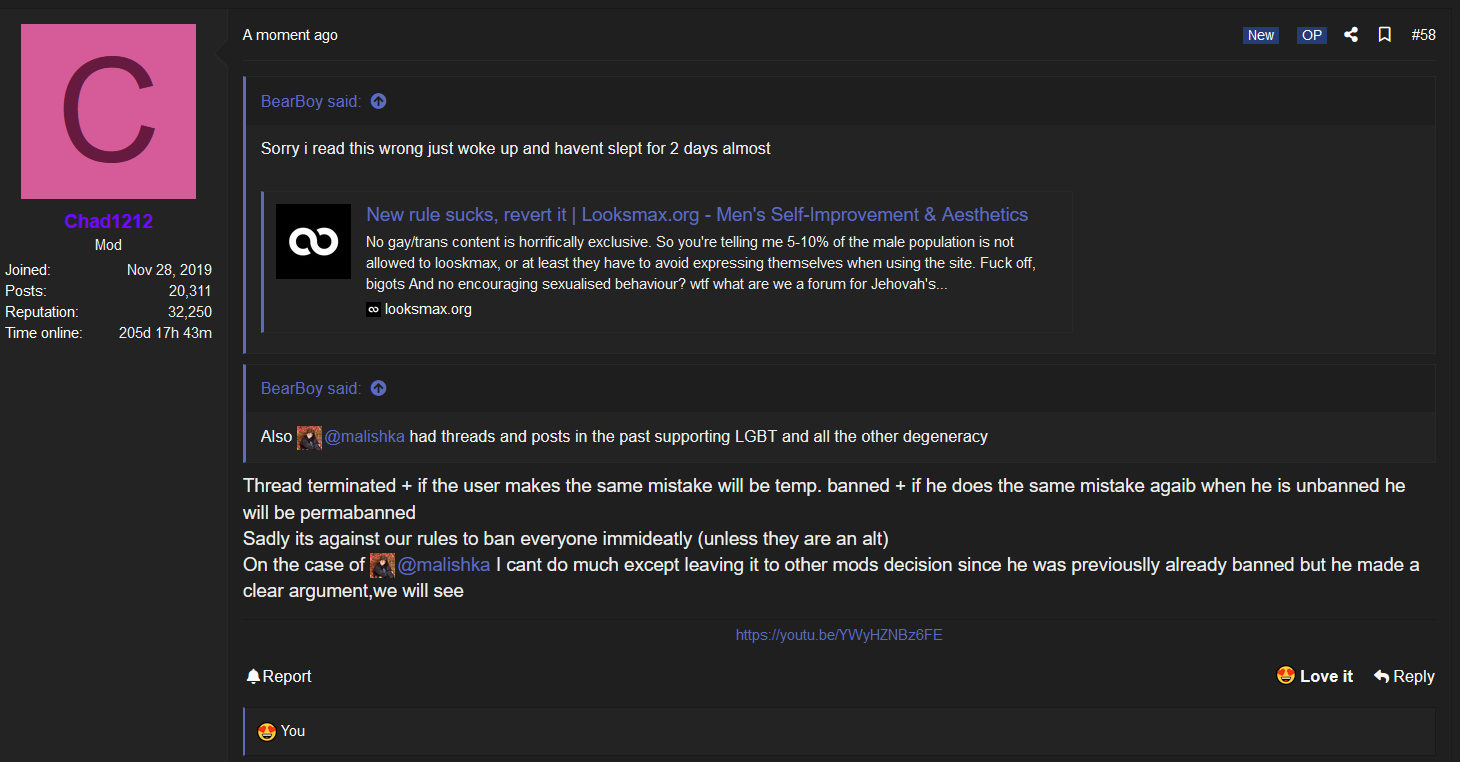
Task: Bookmark this post using the bookmark icon
Action: [1385, 35]
